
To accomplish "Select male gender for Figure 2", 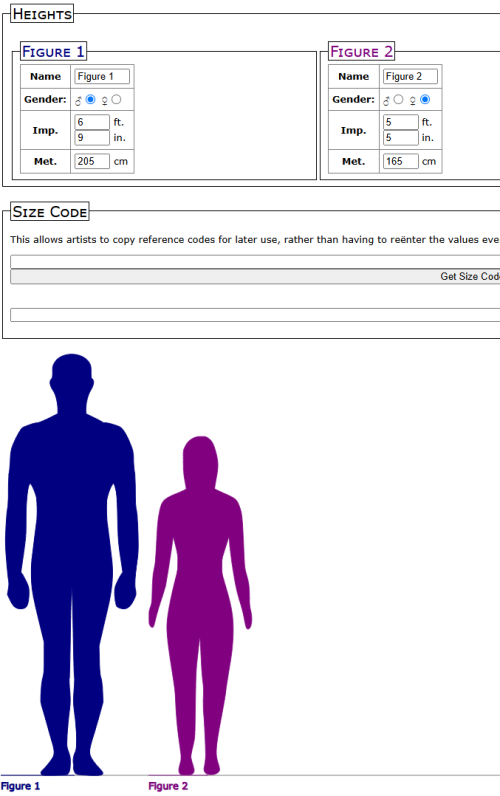I will point(398,100).
